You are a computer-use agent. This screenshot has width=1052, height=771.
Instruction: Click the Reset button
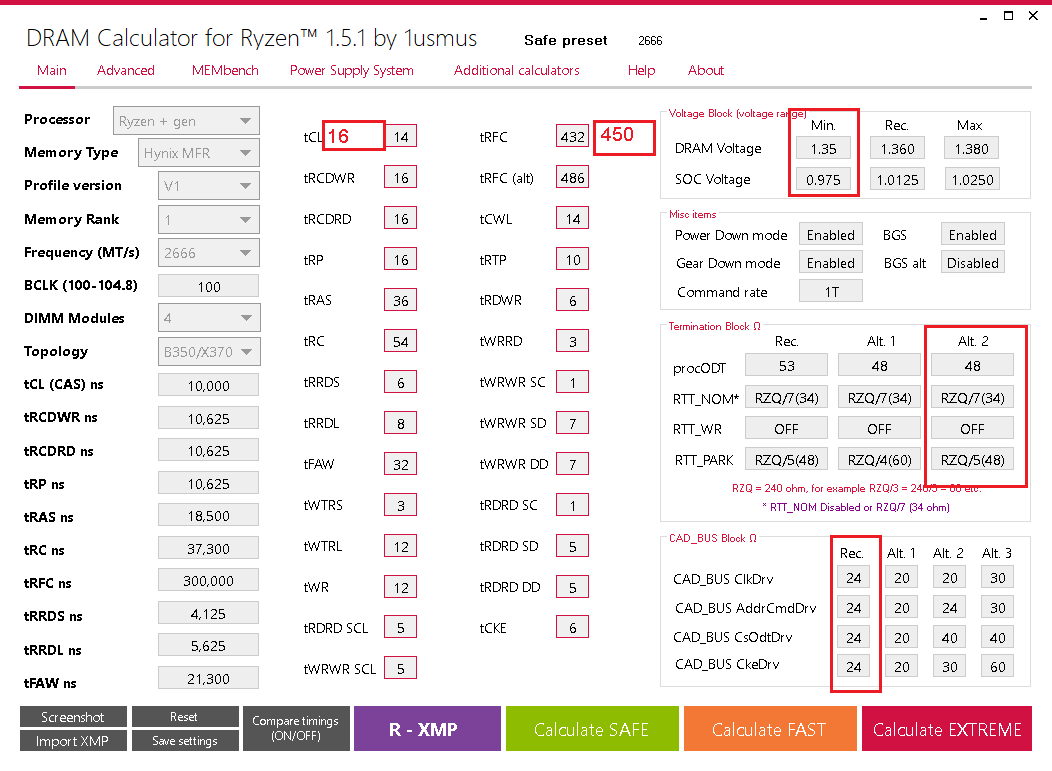[x=185, y=717]
